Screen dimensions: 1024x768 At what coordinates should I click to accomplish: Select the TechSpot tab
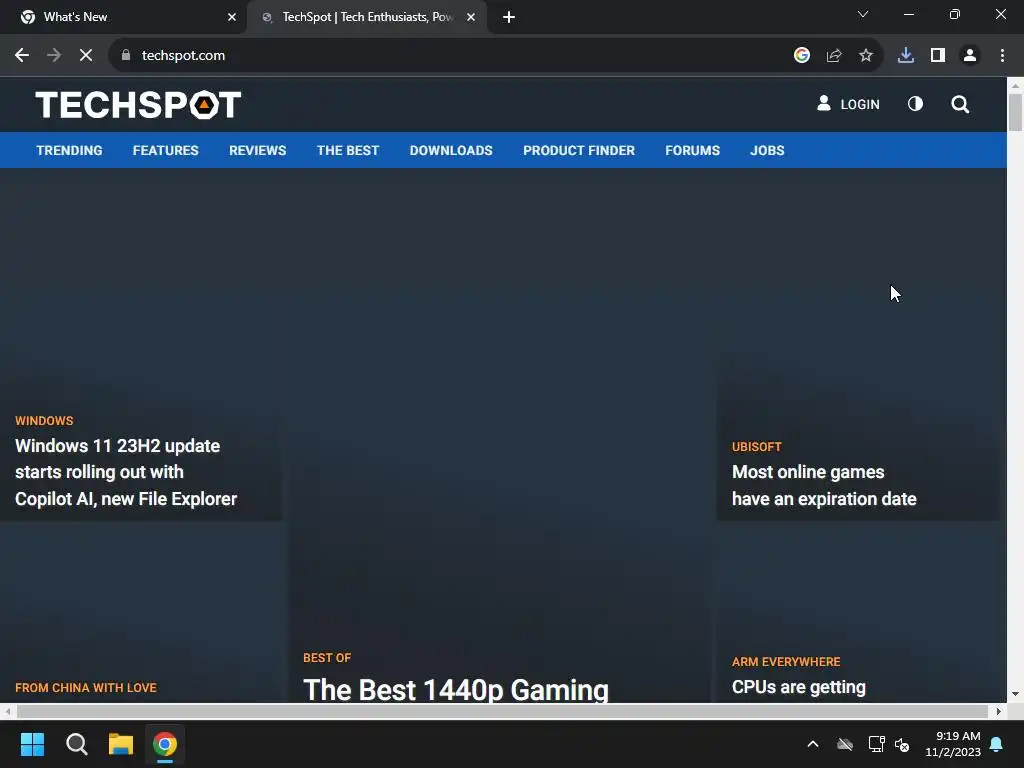(x=366, y=17)
